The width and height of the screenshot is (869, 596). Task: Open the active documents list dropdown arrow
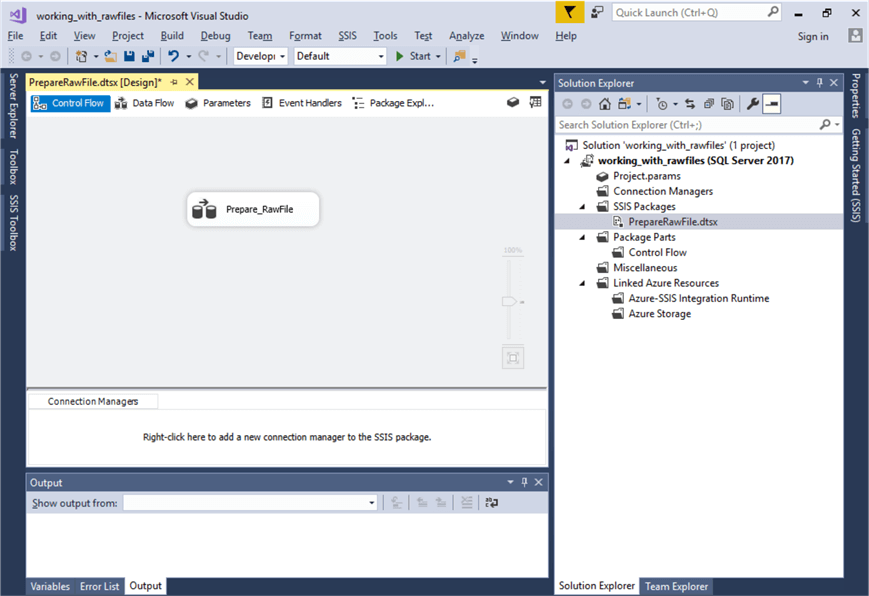pyautogui.click(x=543, y=83)
